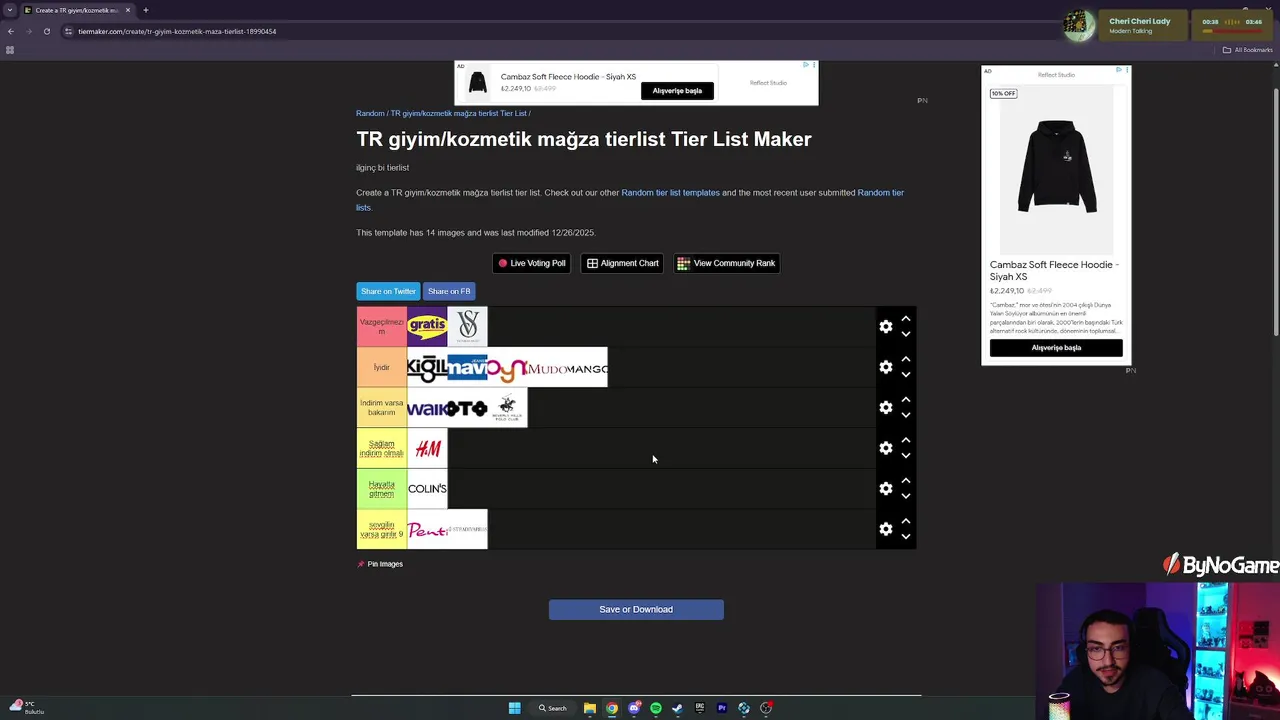Move Sağlam indirim olmalı tier up
Image resolution: width=1280 pixels, height=720 pixels.
905,440
